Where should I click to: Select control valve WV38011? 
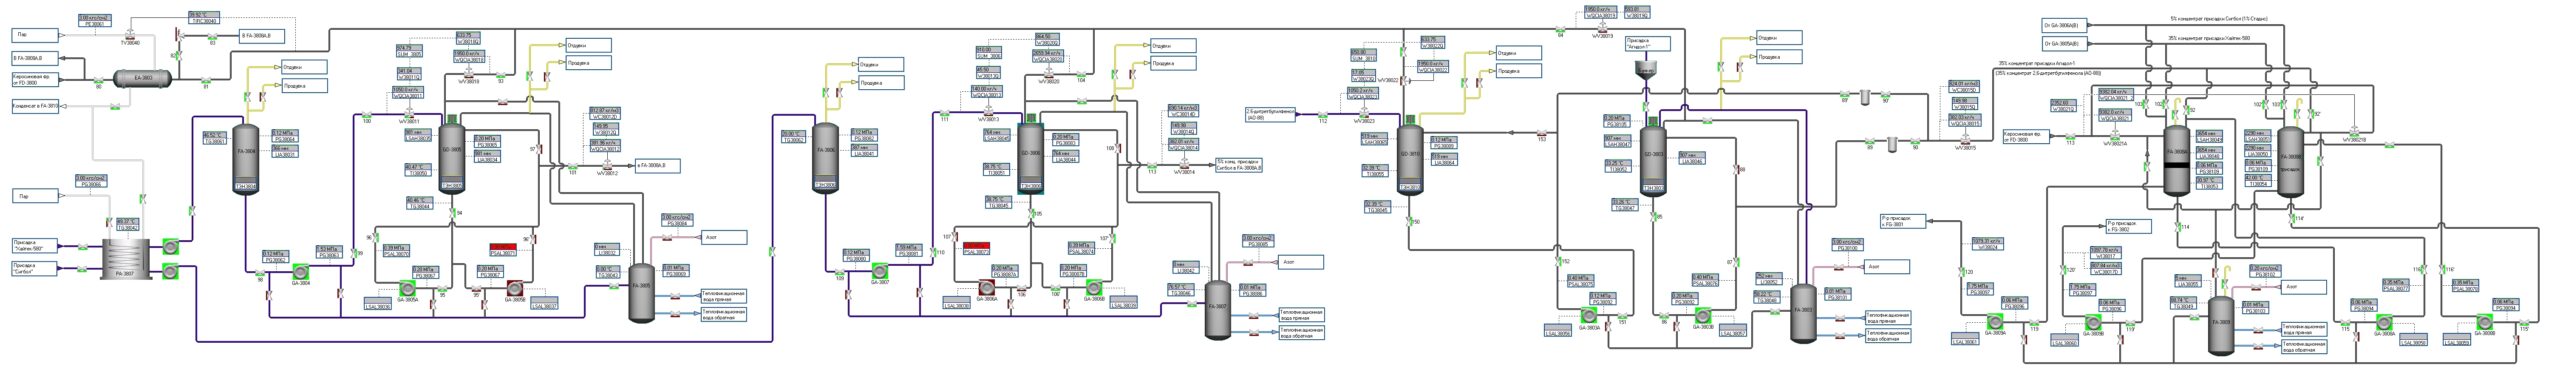[x=387, y=111]
